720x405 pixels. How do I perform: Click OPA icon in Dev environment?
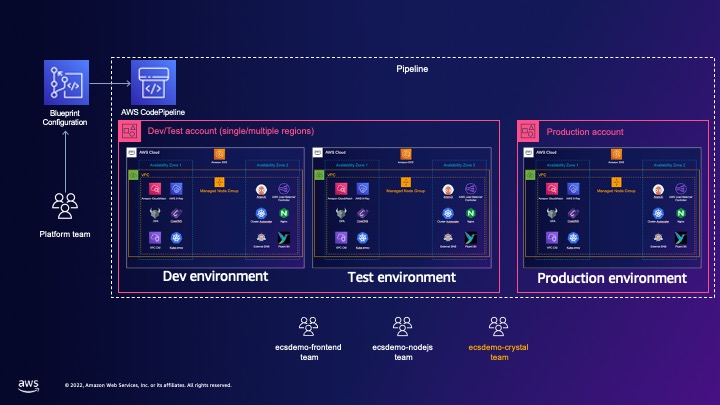pos(155,213)
